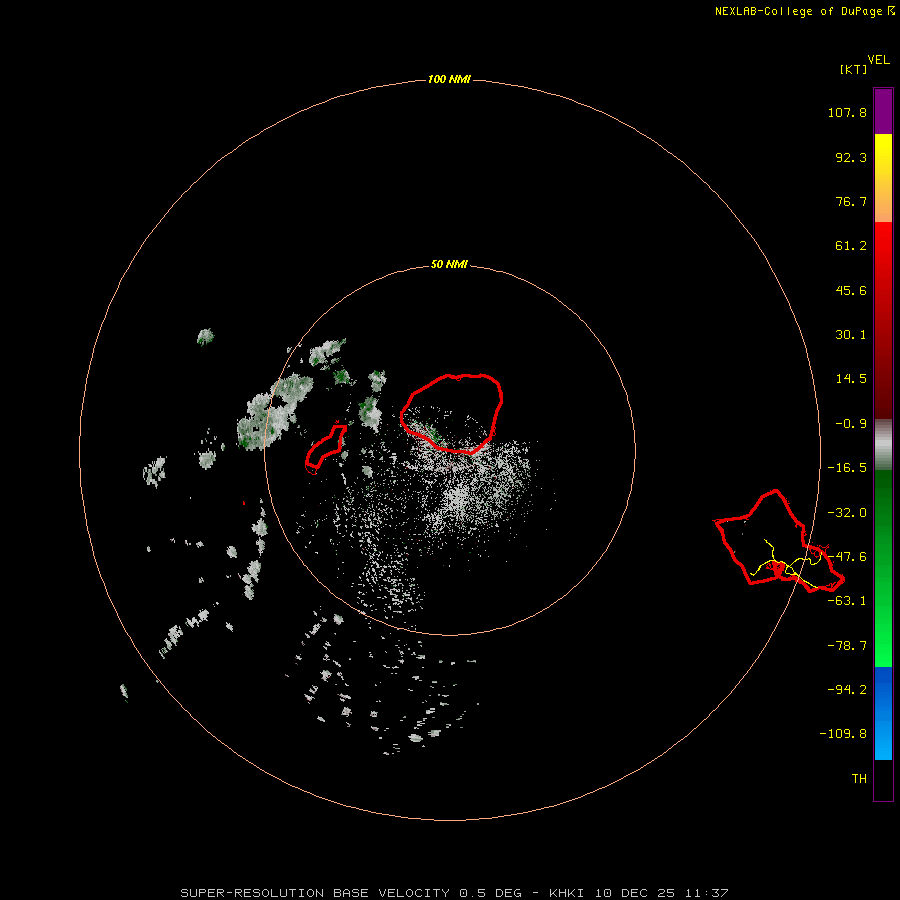Pick the purple segment of the velocity color bar
Image resolution: width=900 pixels, height=900 pixels.
coord(883,111)
